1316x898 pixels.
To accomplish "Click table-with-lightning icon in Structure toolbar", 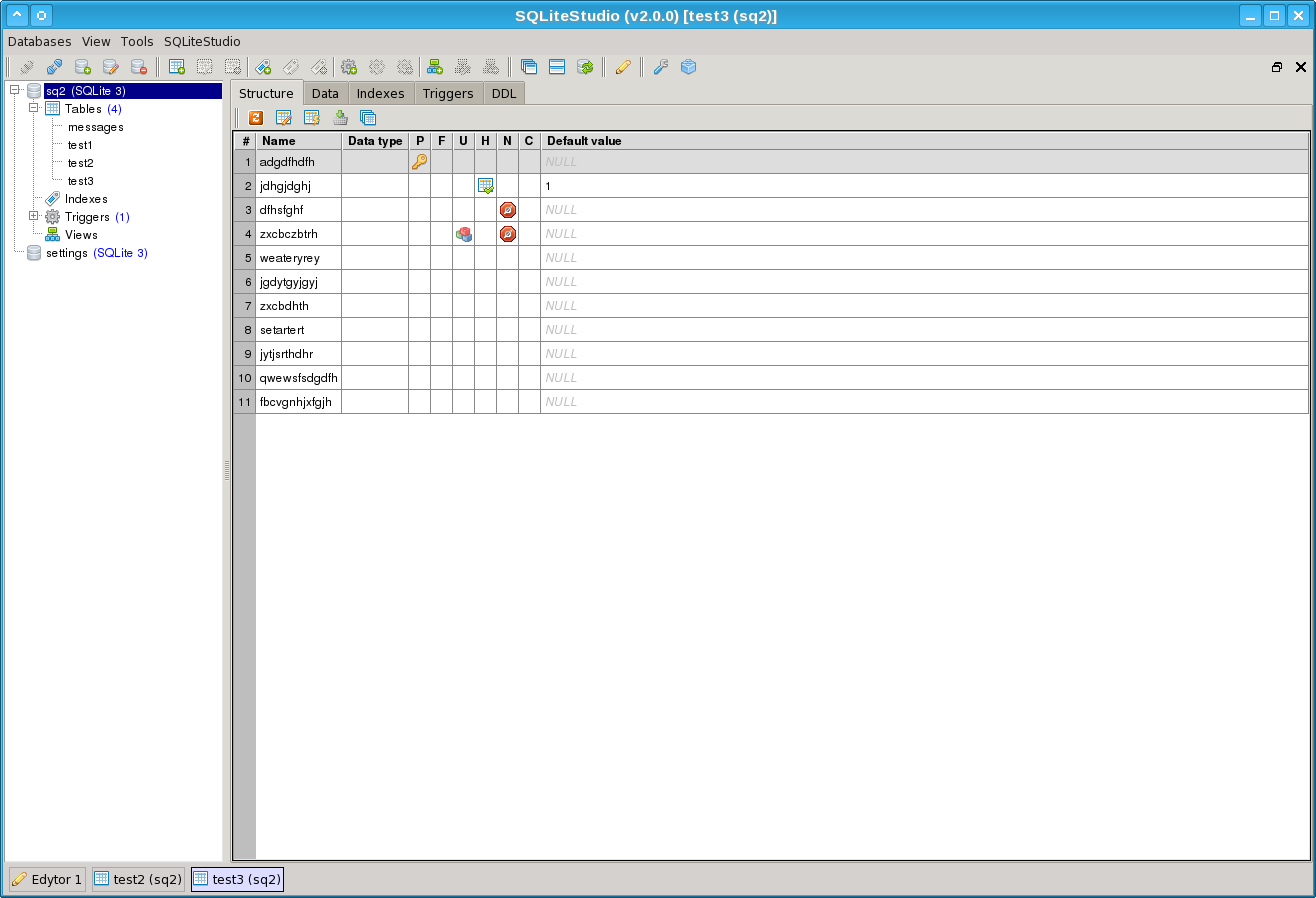I will [312, 117].
